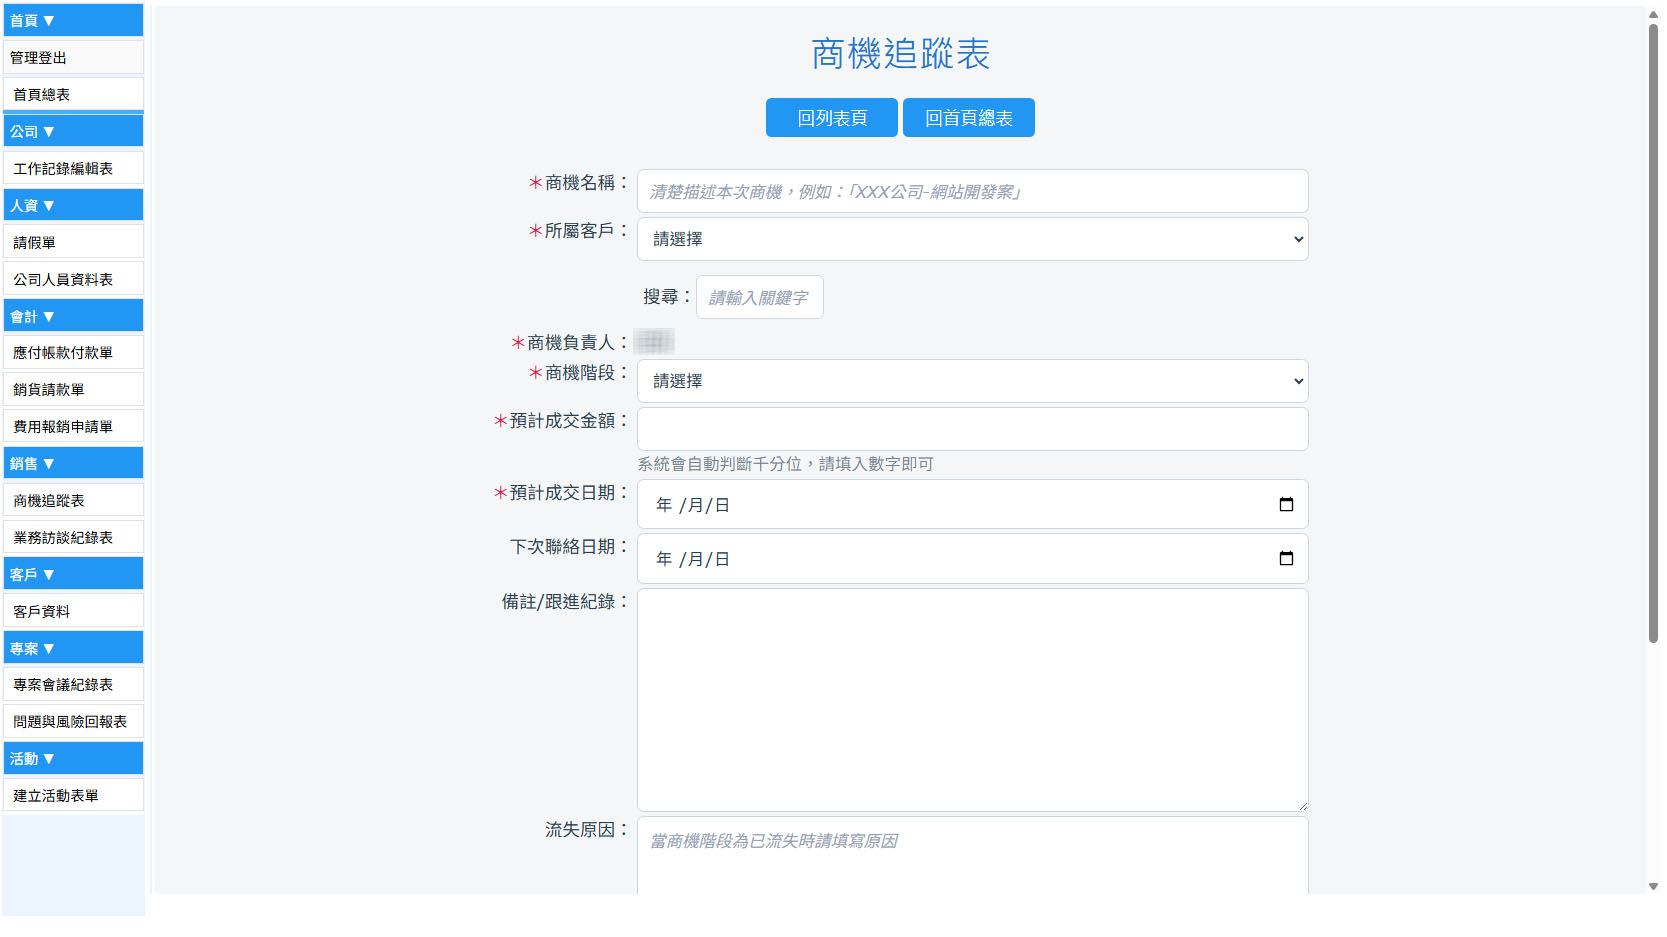Viewport: 1667px width, 937px height.
Task: Open 公司人員資料表 menu item
Action: tap(73, 279)
